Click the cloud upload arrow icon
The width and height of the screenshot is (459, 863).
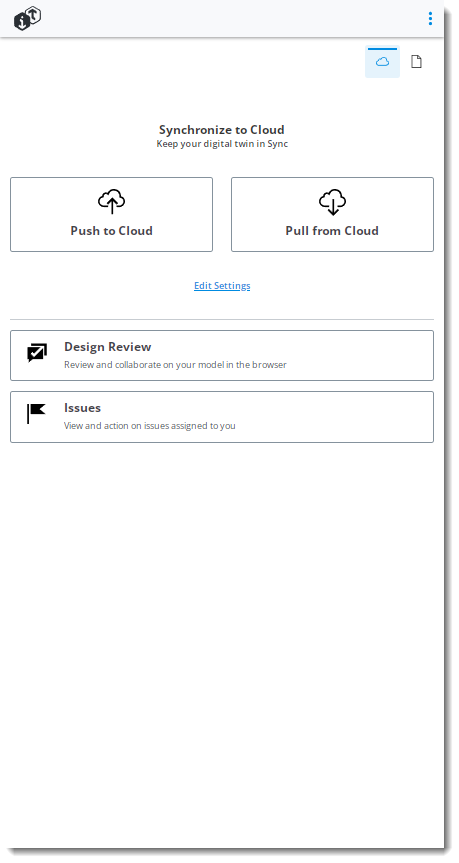click(x=112, y=202)
